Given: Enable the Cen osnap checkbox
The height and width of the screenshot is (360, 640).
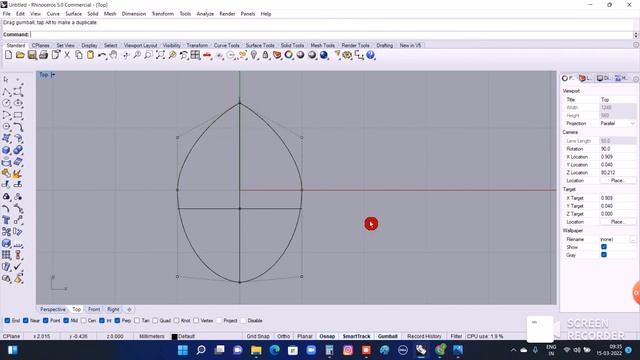Looking at the screenshot, I should click(x=84, y=320).
